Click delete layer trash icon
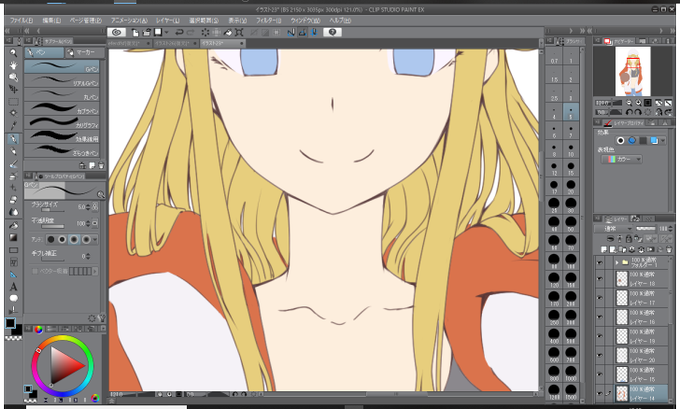The height and width of the screenshot is (409, 680). click(x=668, y=250)
